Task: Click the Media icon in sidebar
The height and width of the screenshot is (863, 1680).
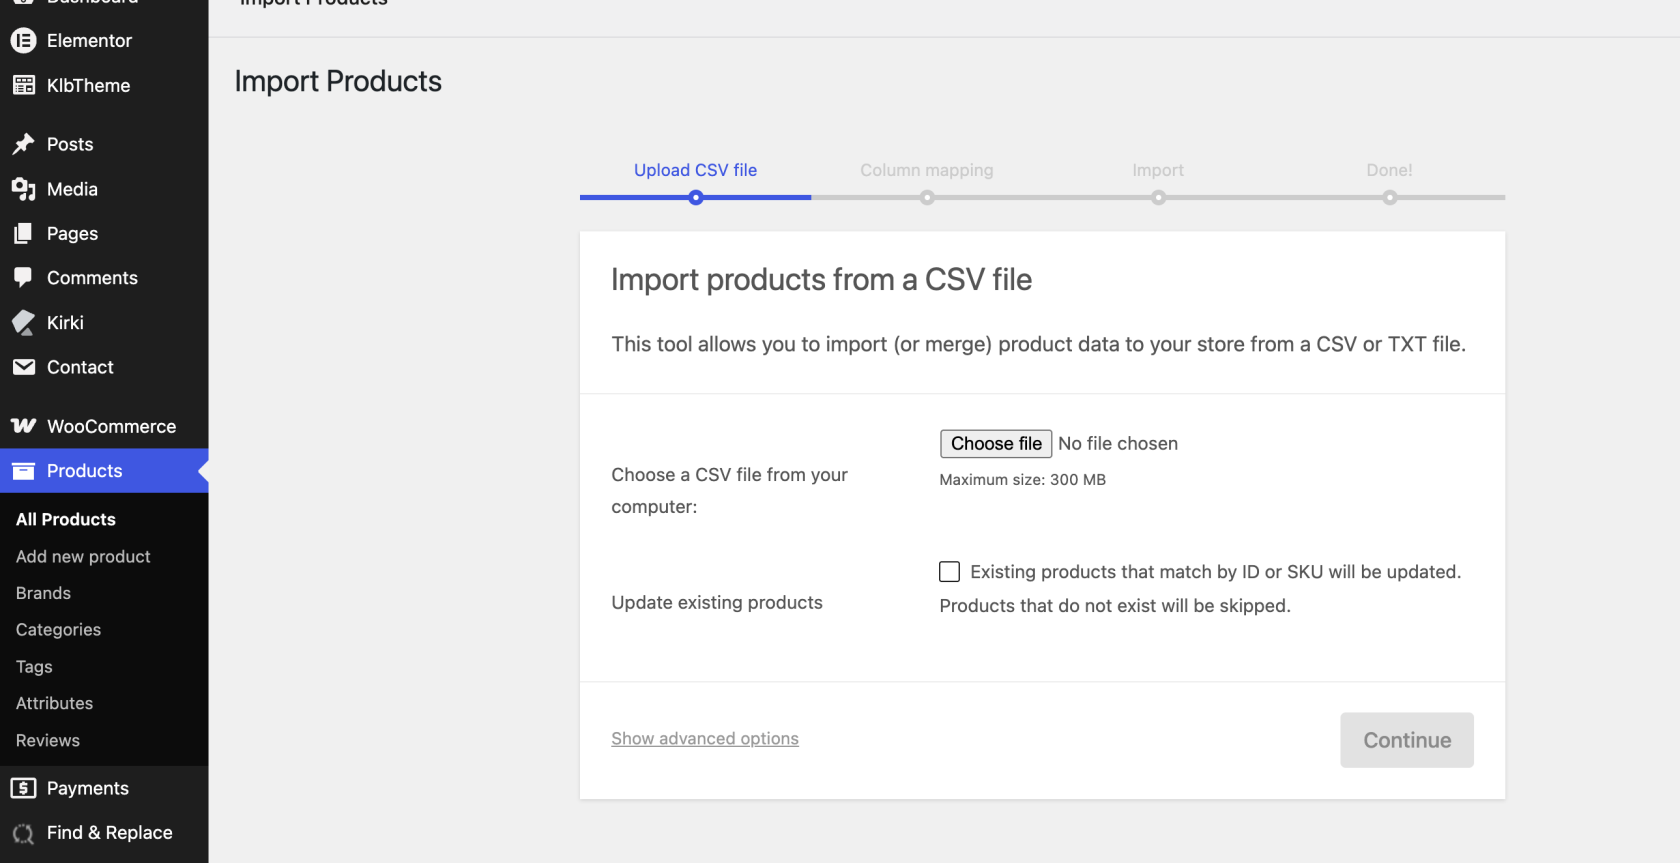Action: click(x=23, y=189)
